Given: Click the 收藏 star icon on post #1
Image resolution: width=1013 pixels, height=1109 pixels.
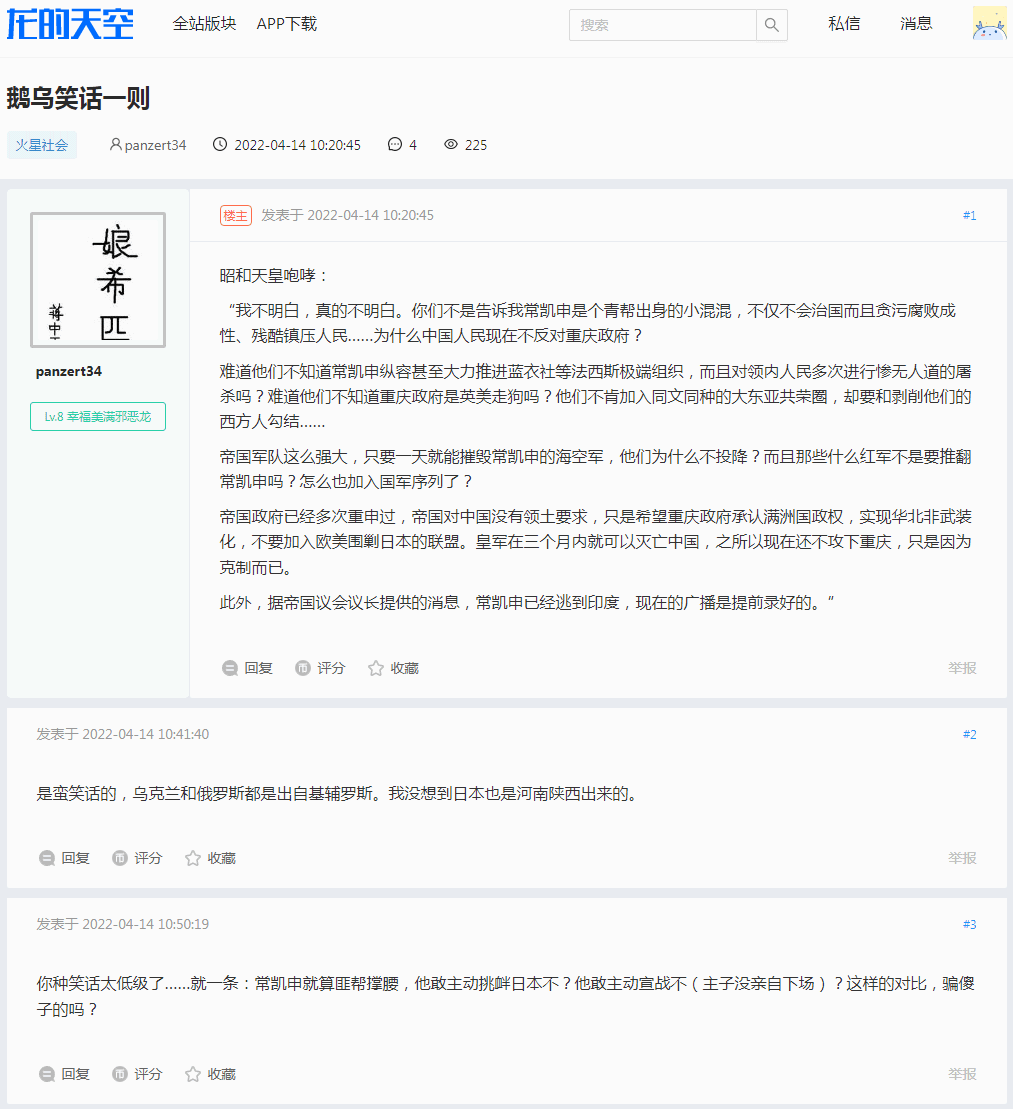Looking at the screenshot, I should [x=376, y=668].
